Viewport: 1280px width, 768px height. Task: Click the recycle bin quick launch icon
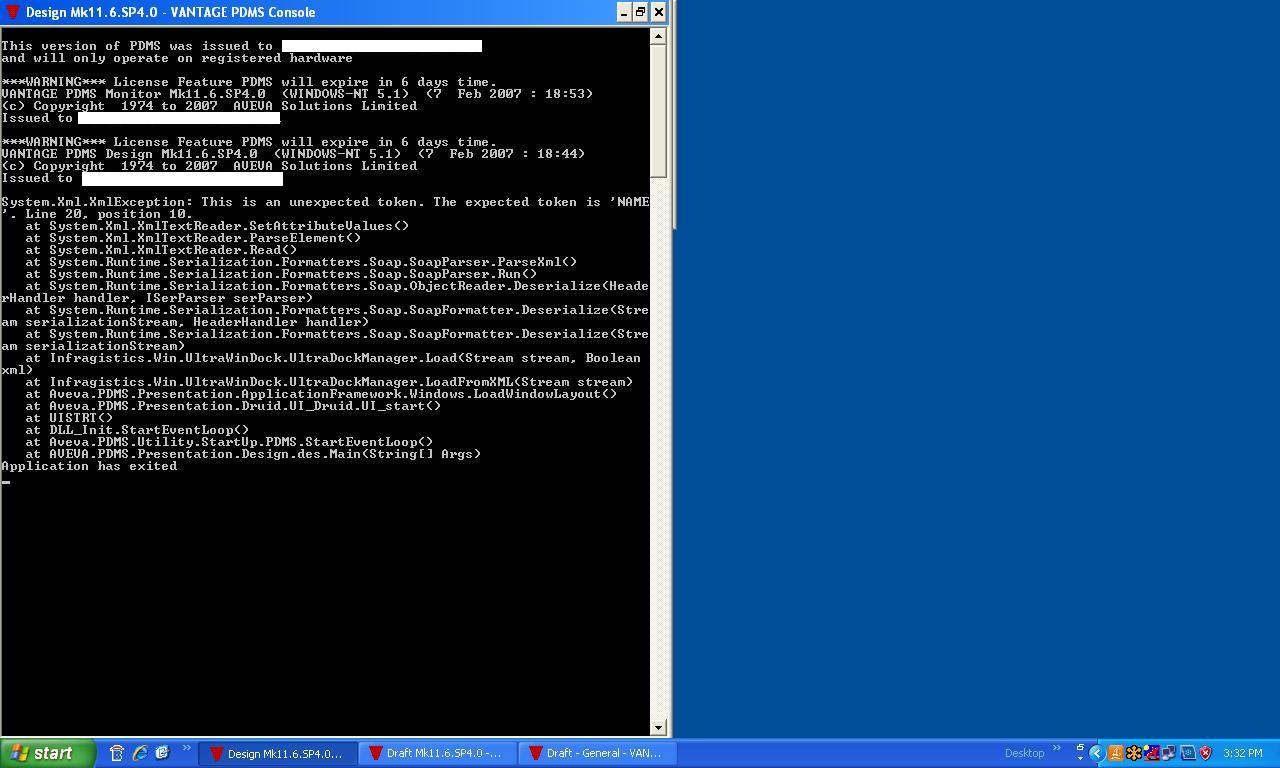(x=117, y=753)
